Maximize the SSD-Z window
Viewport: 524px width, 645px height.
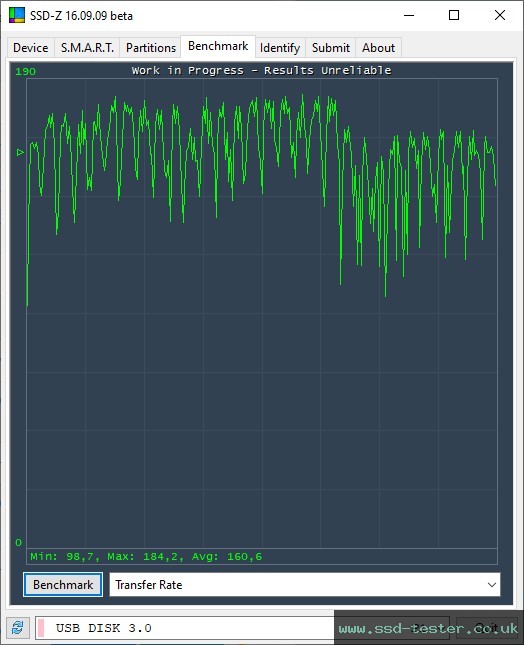pyautogui.click(x=454, y=16)
